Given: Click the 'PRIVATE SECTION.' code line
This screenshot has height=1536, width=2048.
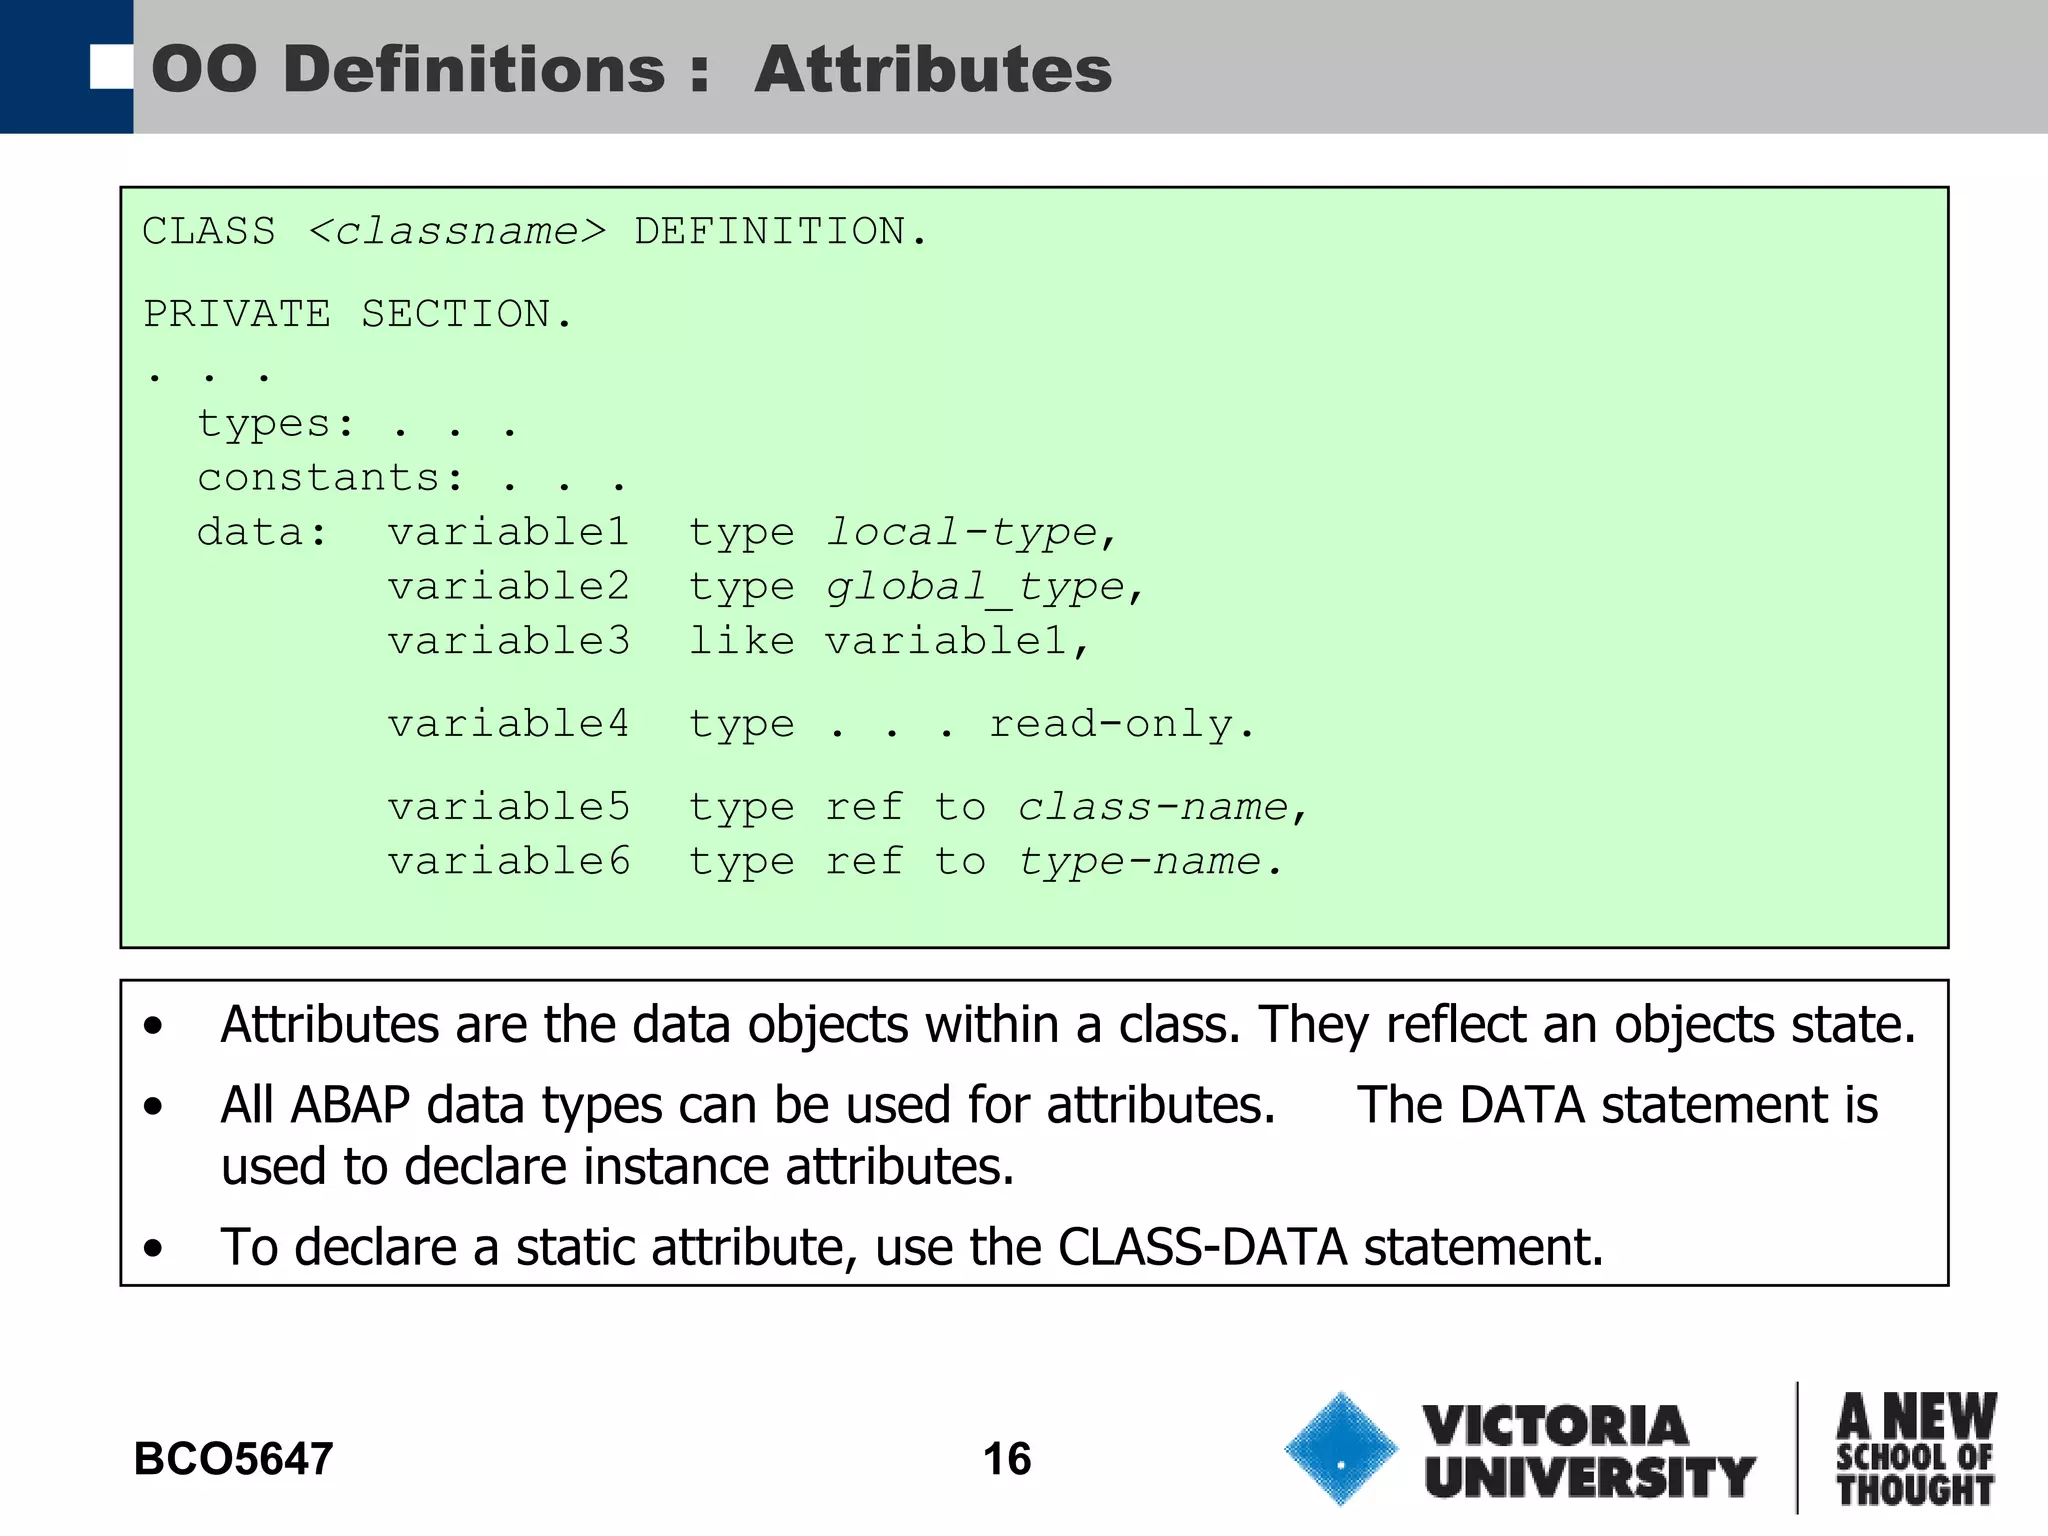Looking at the screenshot, I should point(357,315).
